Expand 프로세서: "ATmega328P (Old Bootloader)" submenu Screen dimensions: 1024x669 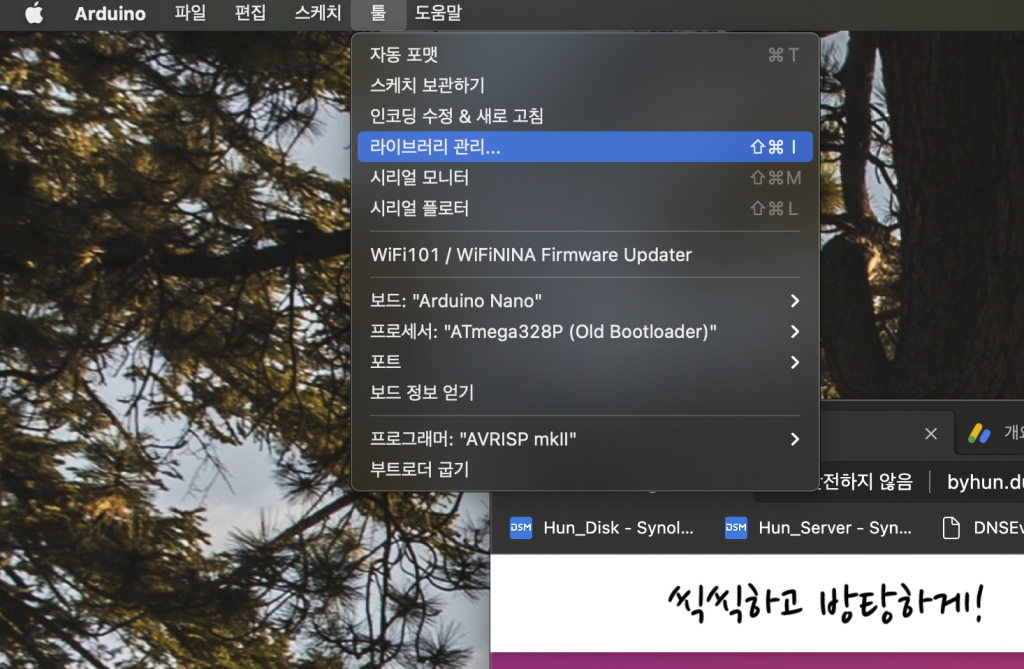pyautogui.click(x=585, y=332)
